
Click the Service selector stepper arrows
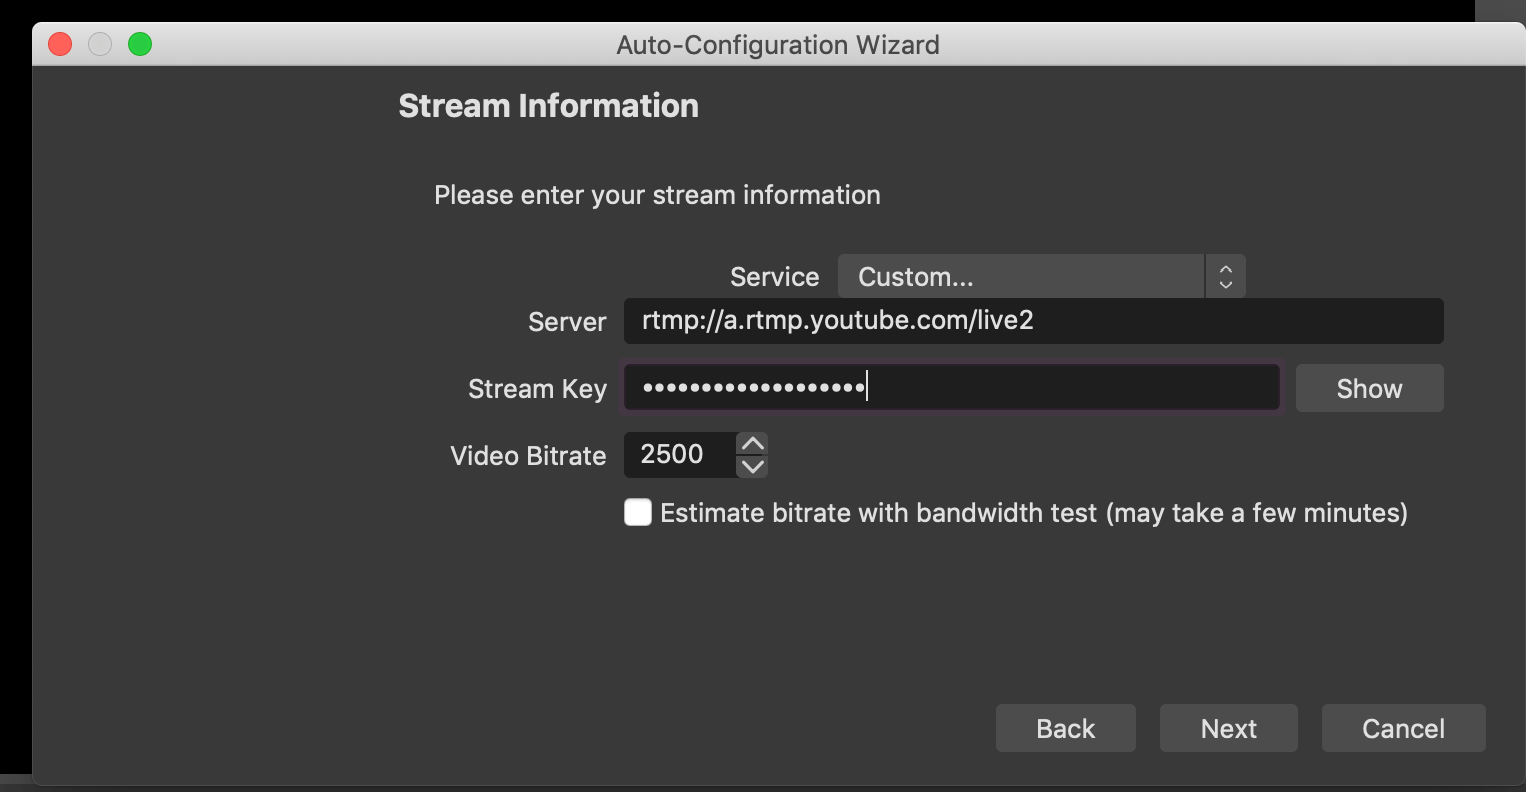[x=1225, y=276]
